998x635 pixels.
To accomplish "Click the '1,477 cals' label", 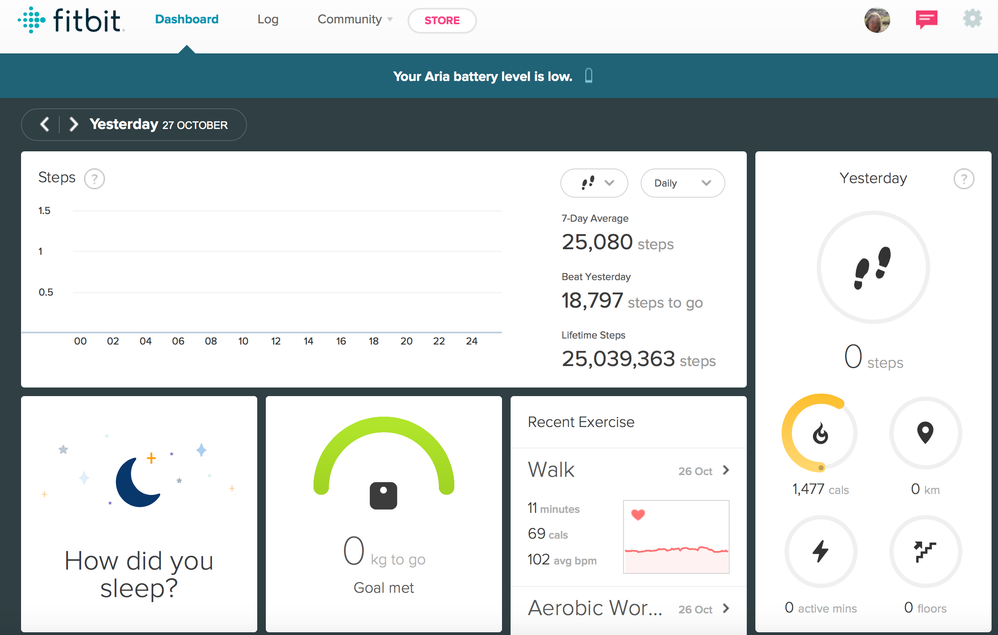I will click(x=820, y=489).
